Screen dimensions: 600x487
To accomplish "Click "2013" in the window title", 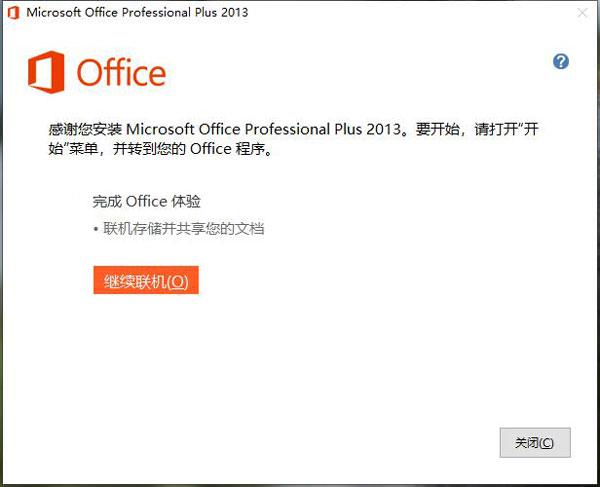I will click(234, 12).
